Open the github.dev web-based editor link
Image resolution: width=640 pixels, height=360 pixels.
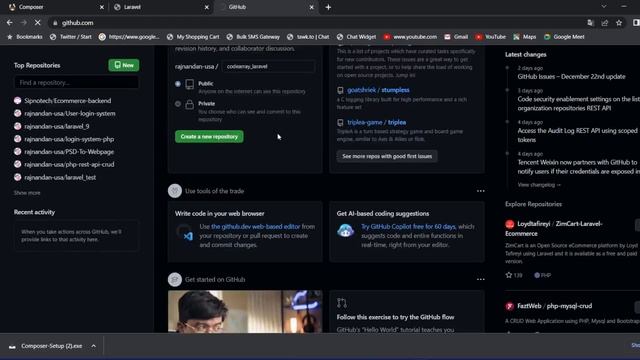coord(256,227)
